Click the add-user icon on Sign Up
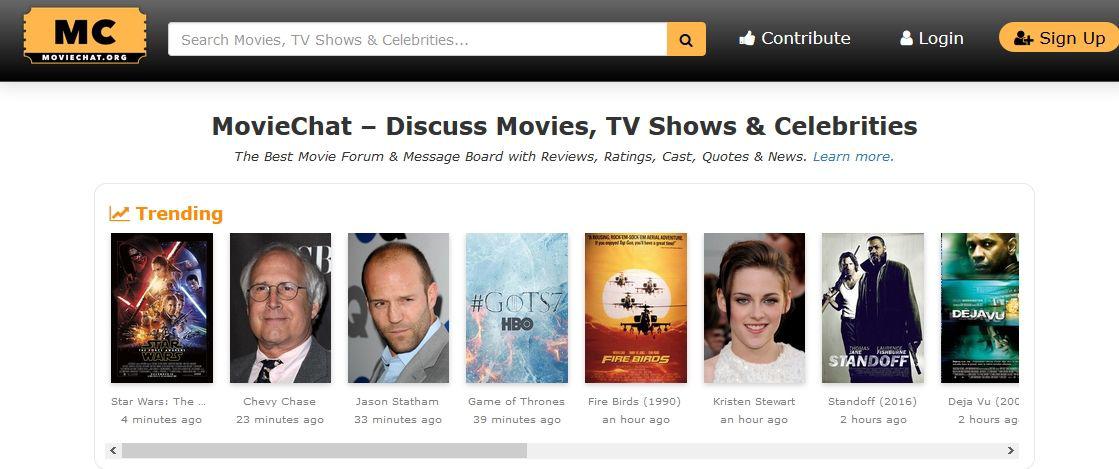The height and width of the screenshot is (469, 1119). tap(1023, 38)
